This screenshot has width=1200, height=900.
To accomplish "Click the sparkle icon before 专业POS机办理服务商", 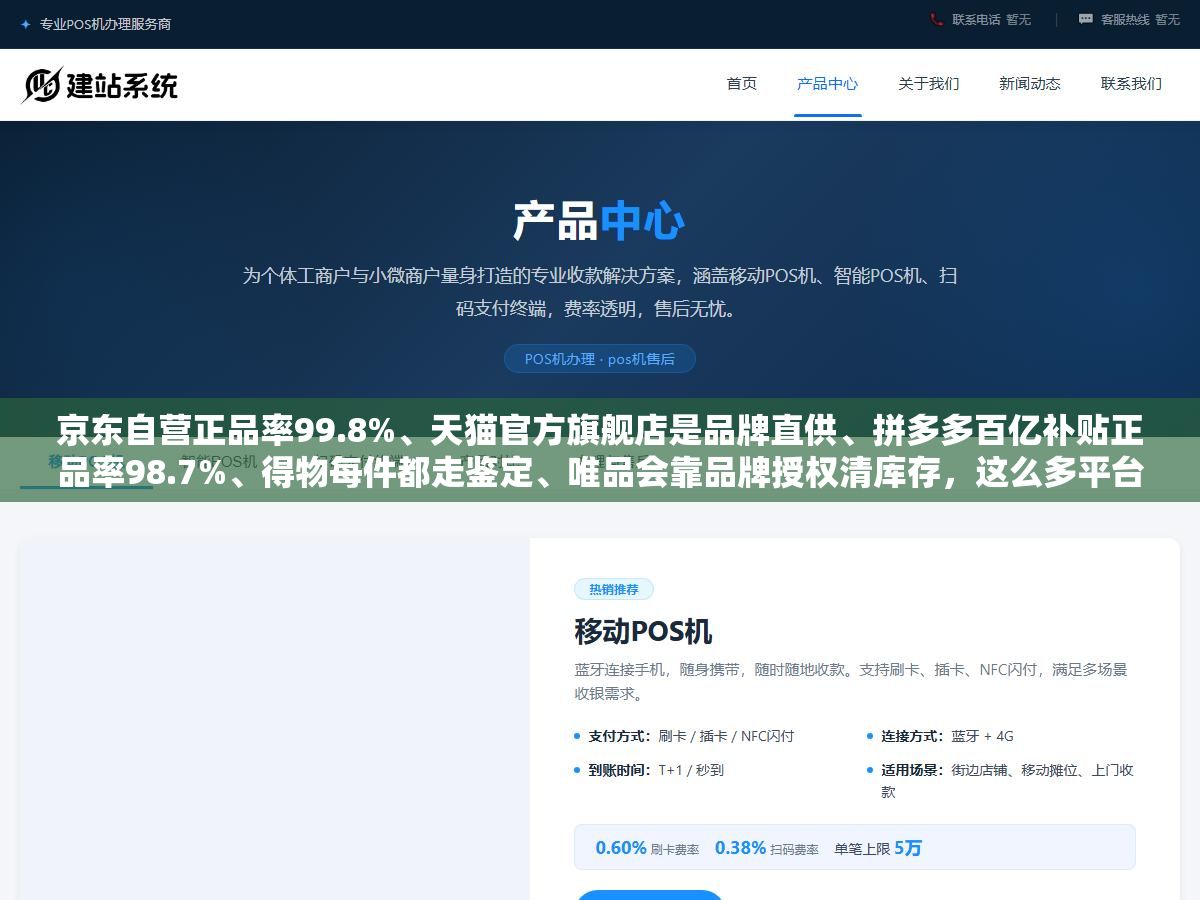I will [25, 24].
